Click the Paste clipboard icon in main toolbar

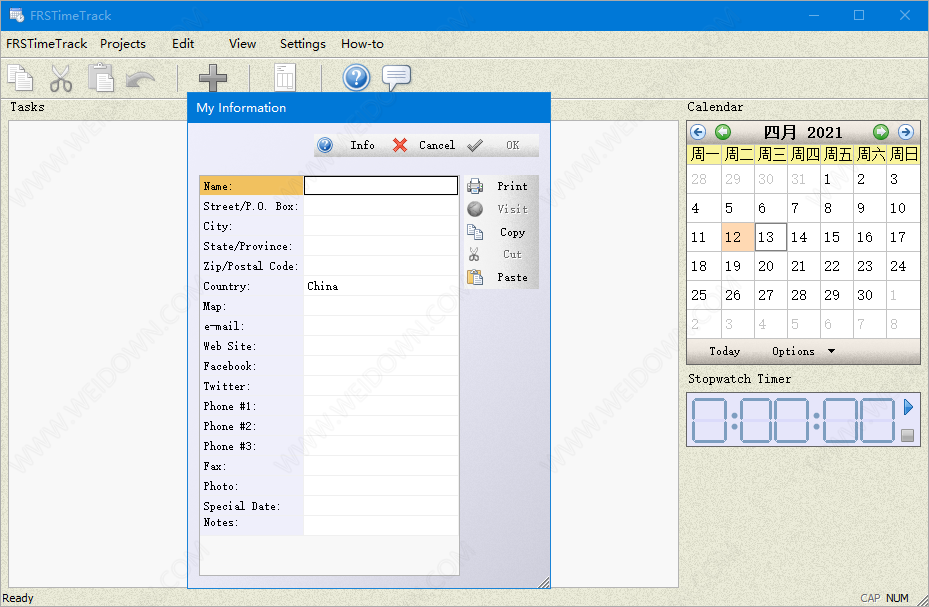101,78
